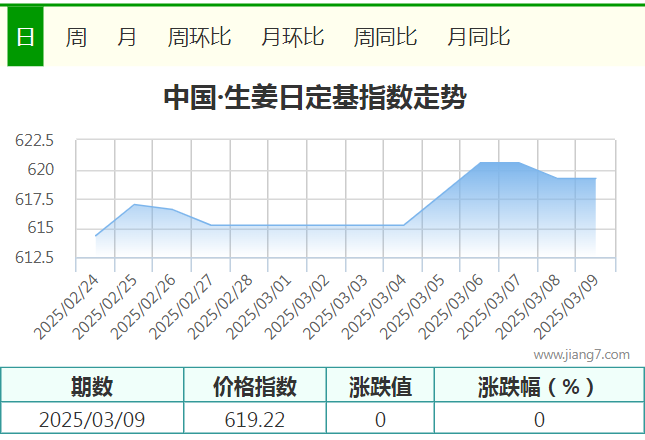Click the 612.5 y-axis label
This screenshot has height=440, width=645.
pyautogui.click(x=34, y=258)
